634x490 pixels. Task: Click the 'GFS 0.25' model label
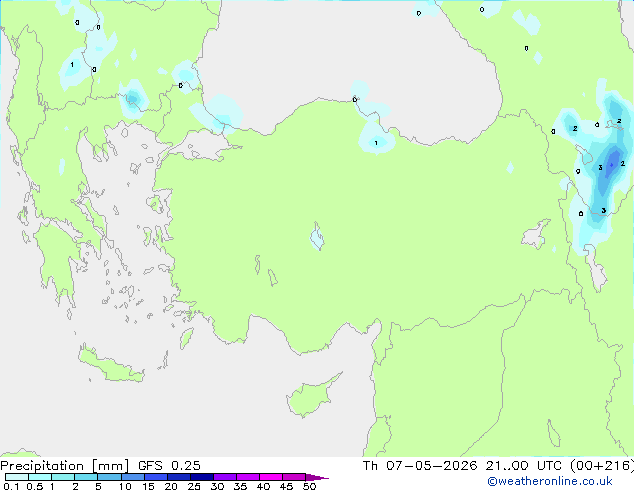(169, 466)
